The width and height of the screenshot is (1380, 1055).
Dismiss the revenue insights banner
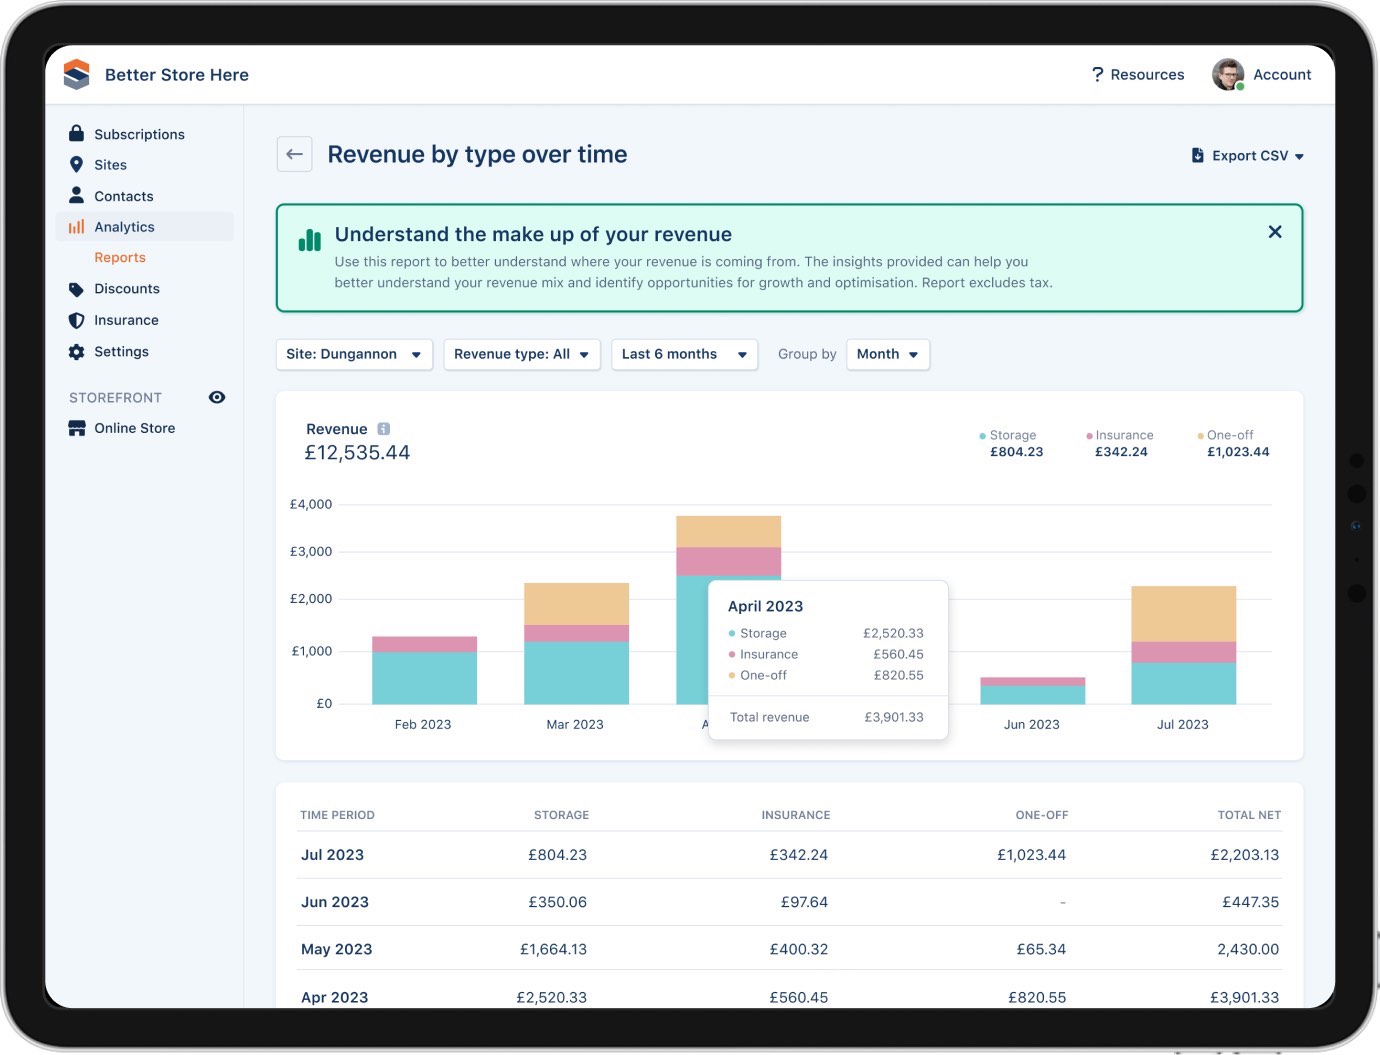tap(1275, 231)
